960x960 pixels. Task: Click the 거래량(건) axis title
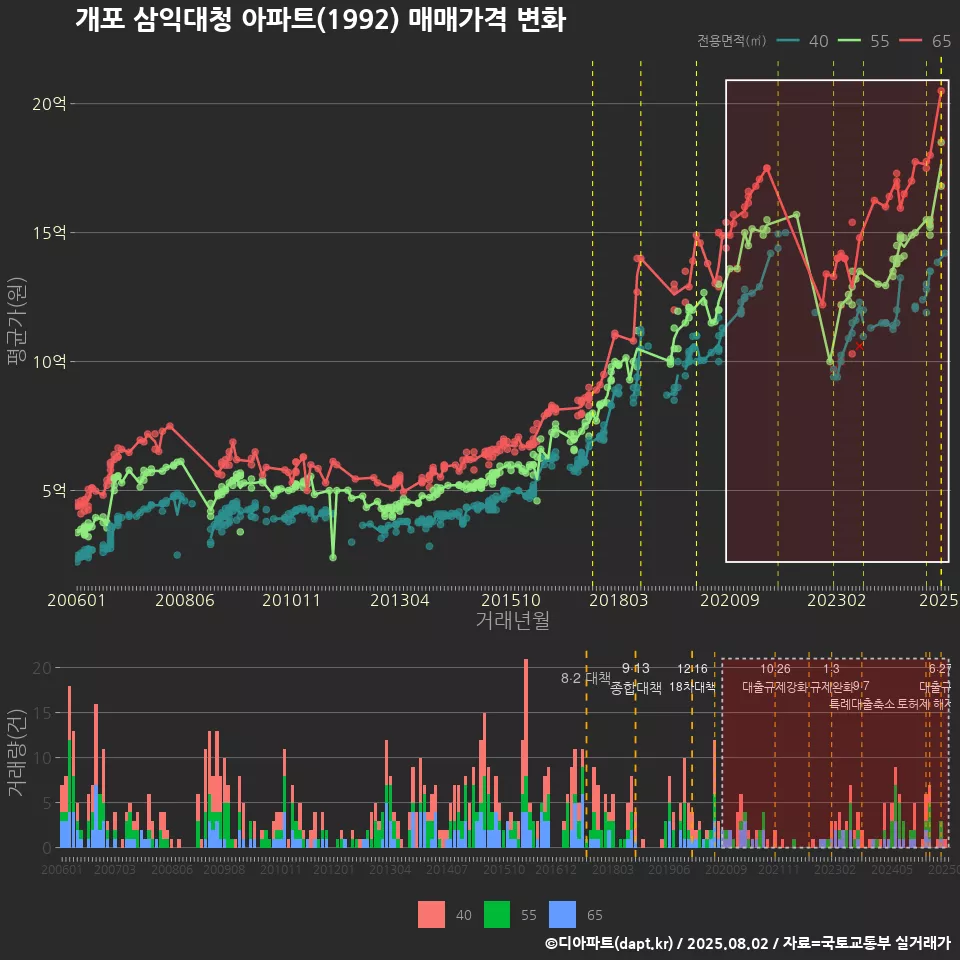(17, 753)
